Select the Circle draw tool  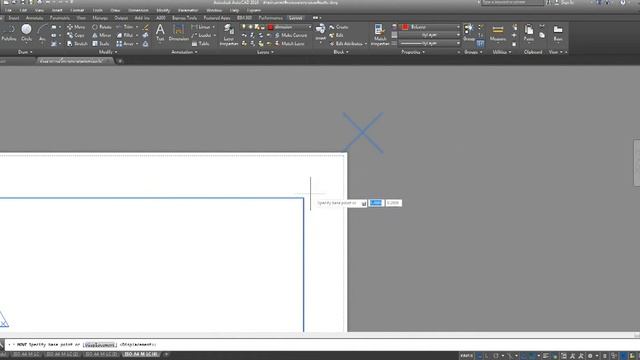(x=26, y=33)
